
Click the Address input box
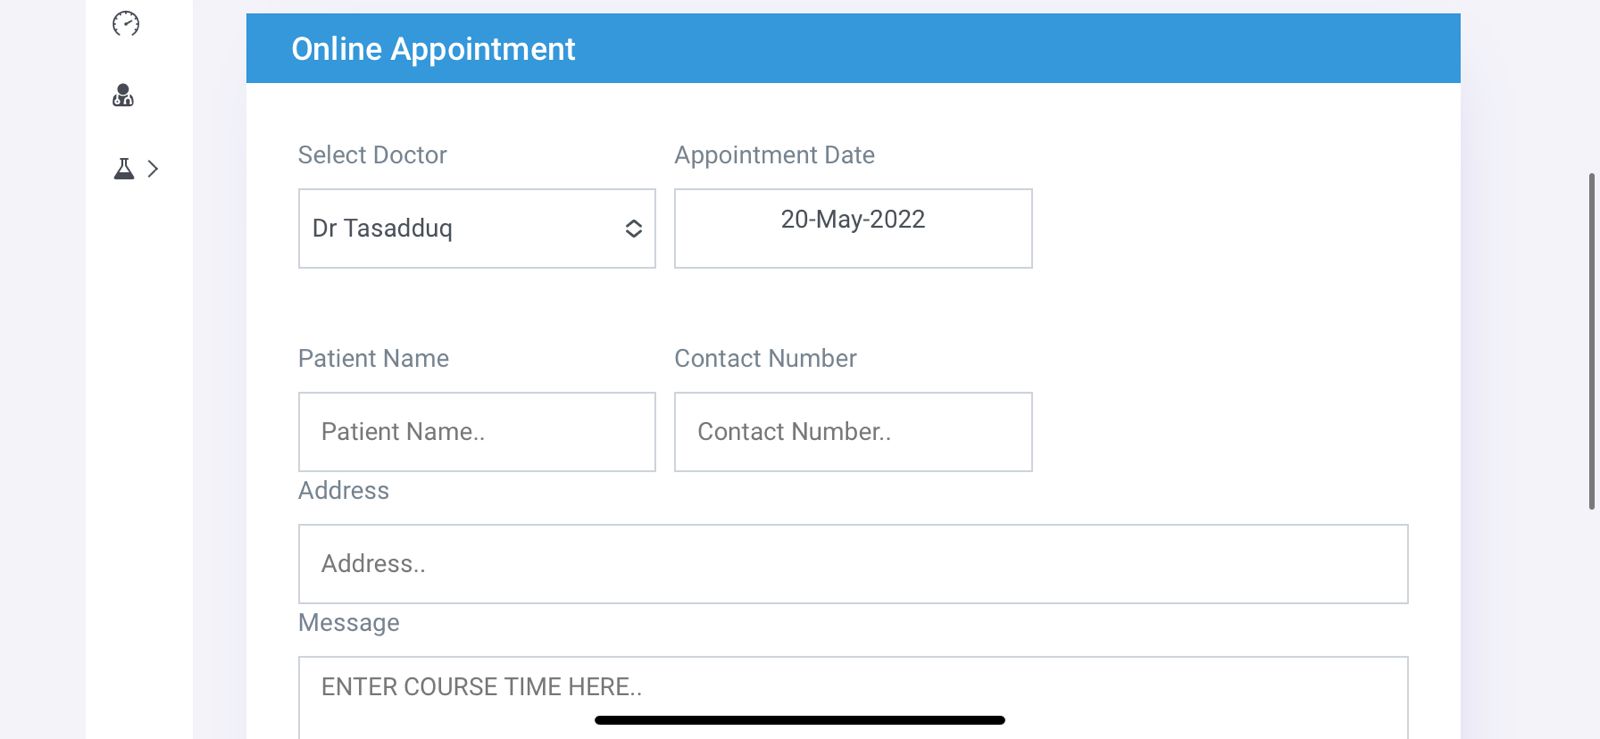[x=853, y=564]
